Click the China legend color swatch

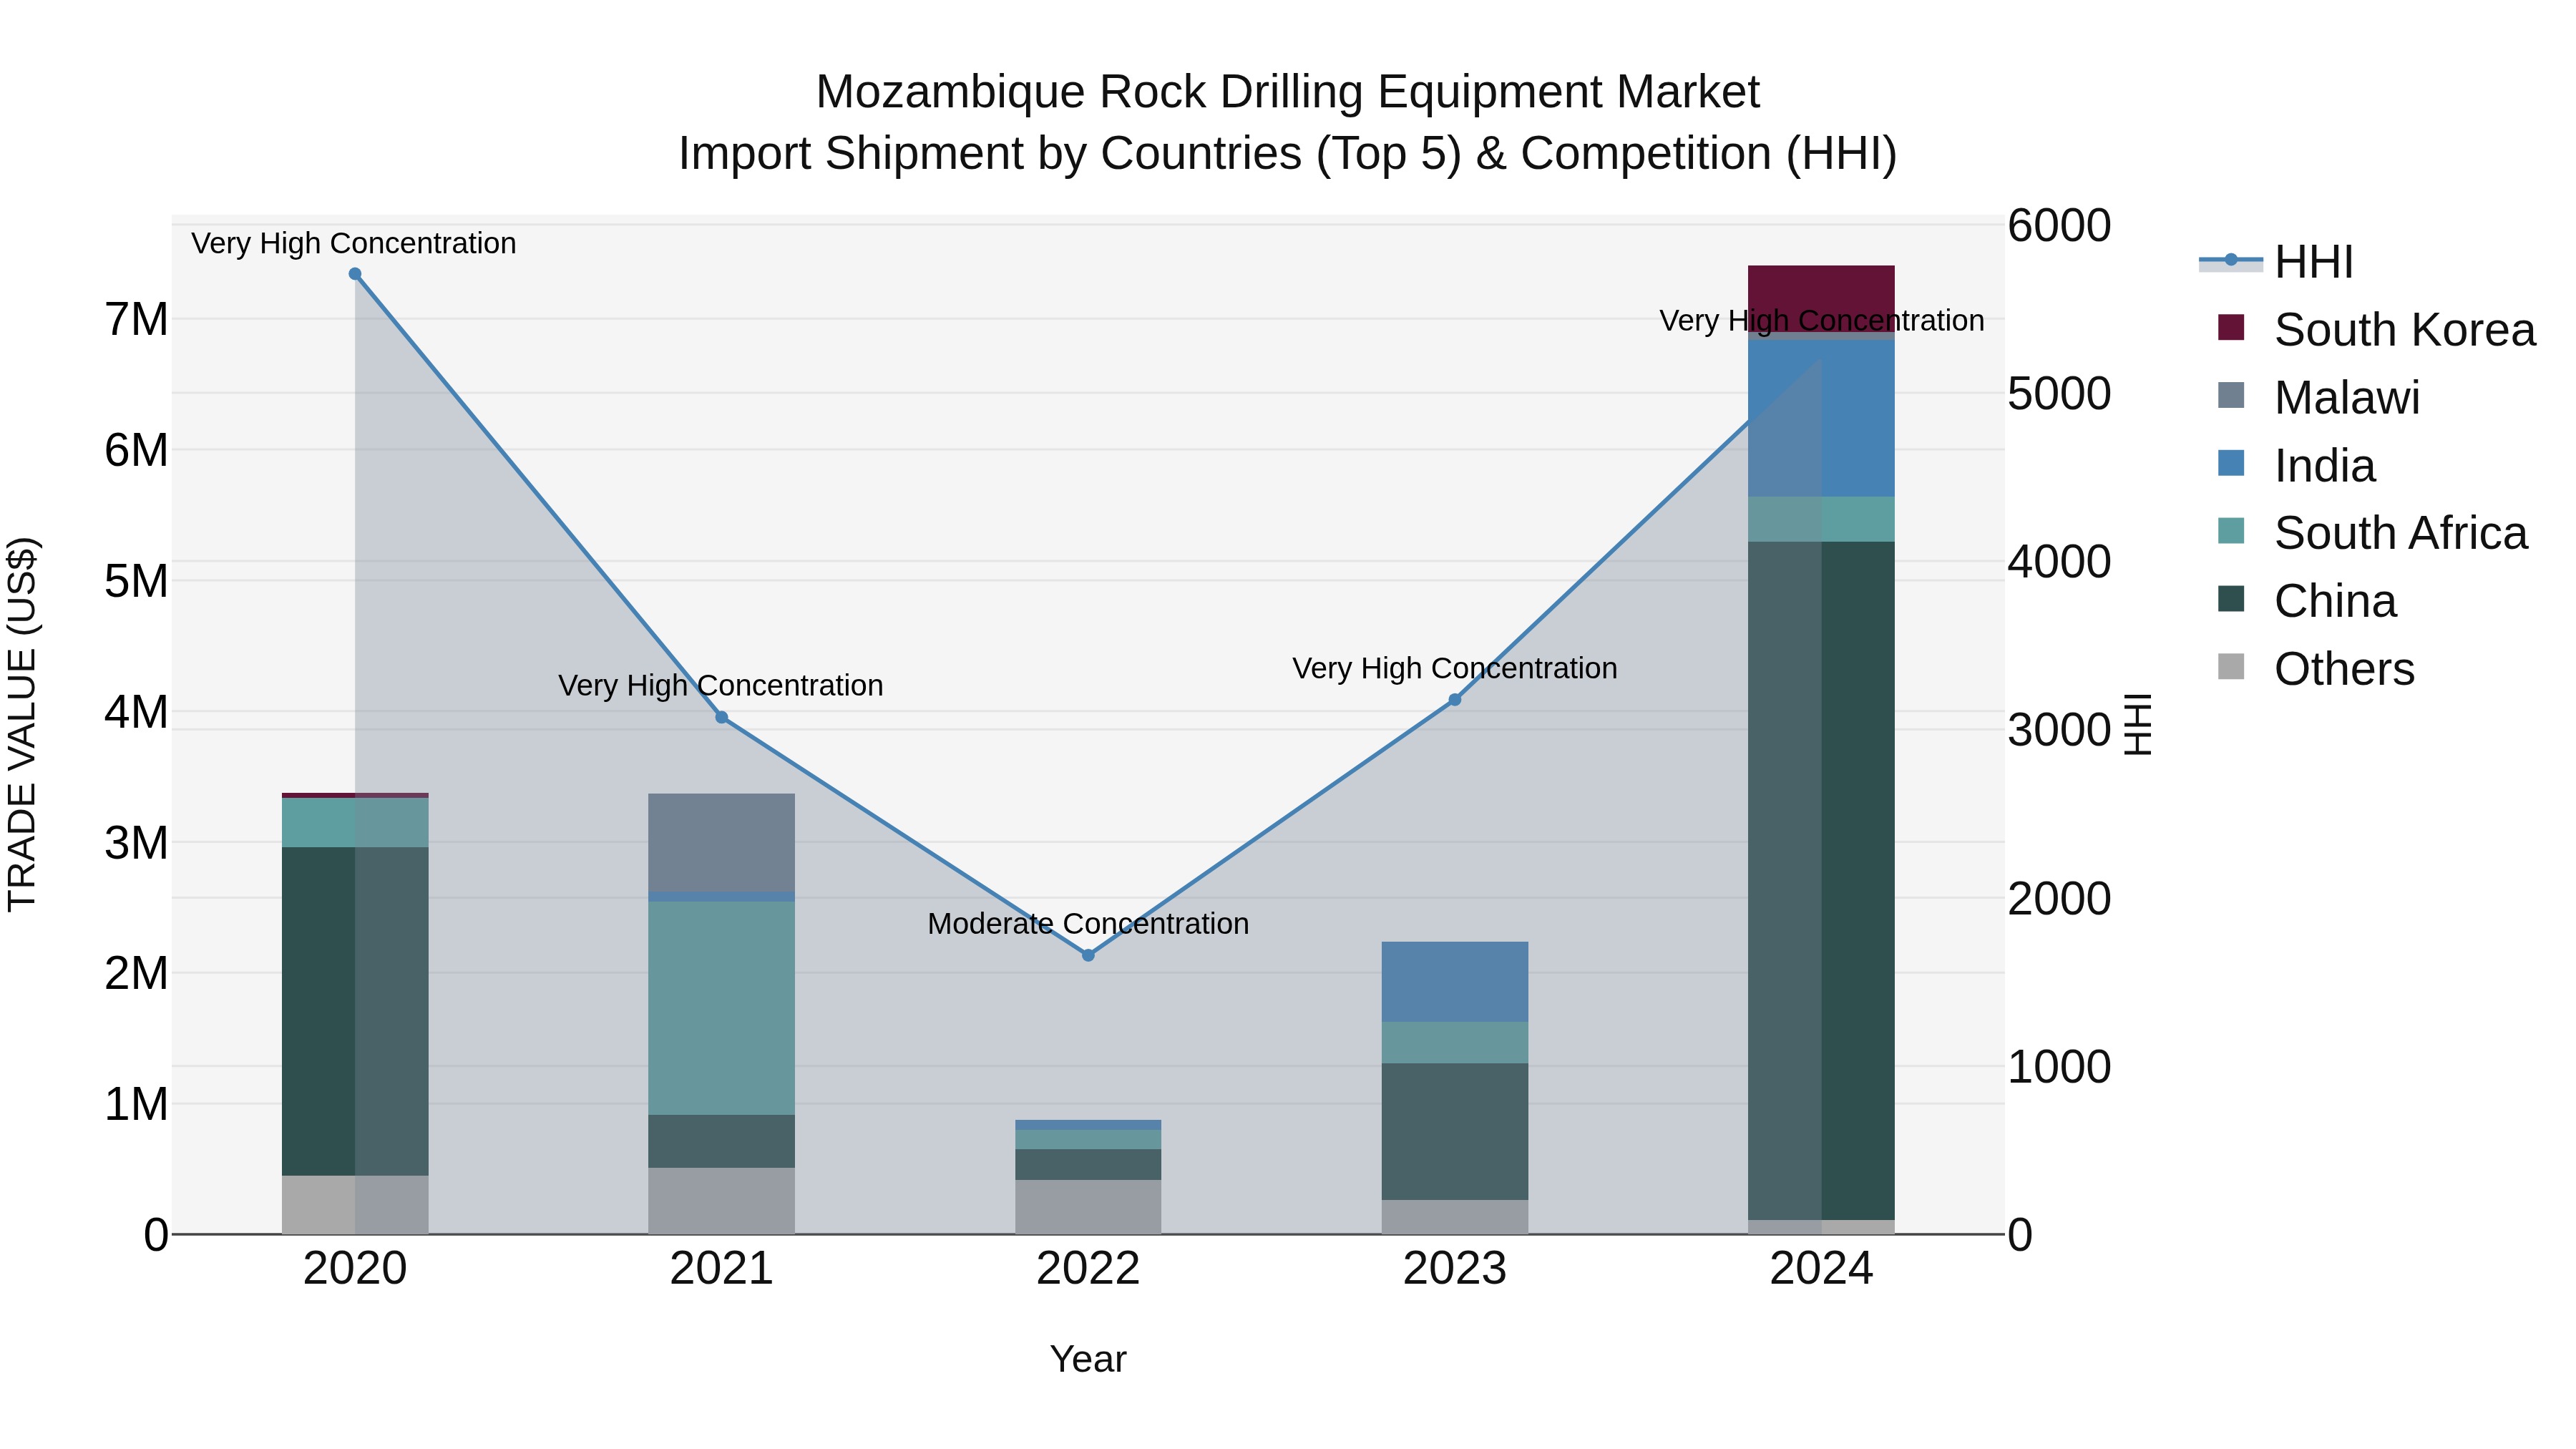click(x=2231, y=598)
